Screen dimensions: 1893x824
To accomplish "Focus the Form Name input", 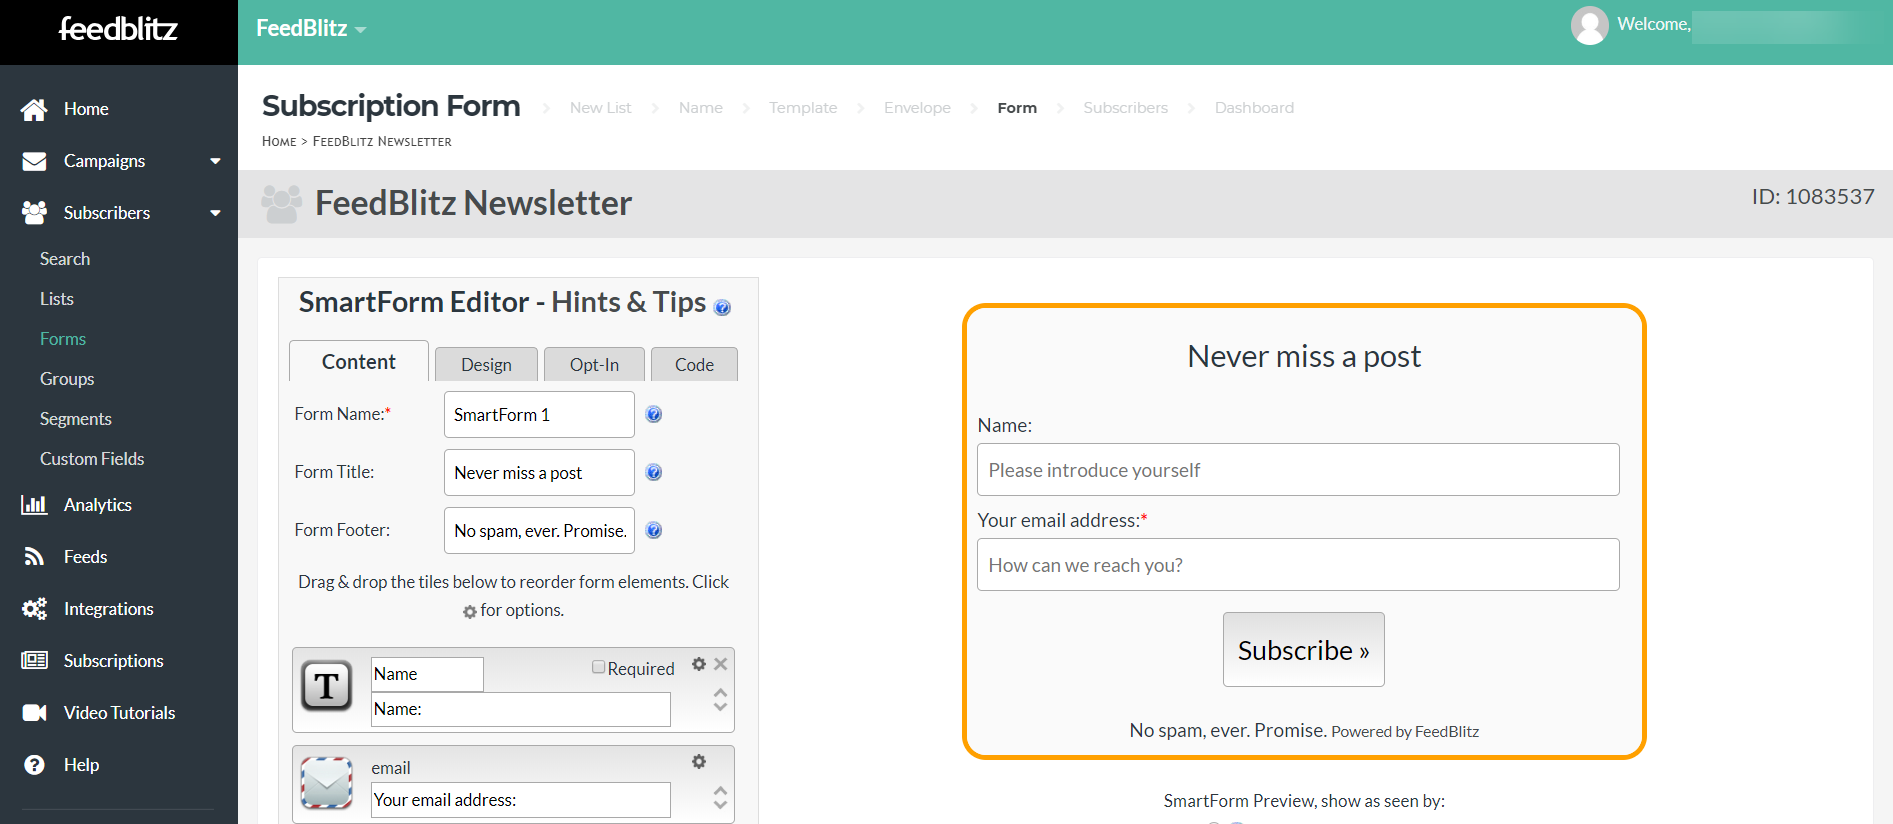I will point(539,414).
